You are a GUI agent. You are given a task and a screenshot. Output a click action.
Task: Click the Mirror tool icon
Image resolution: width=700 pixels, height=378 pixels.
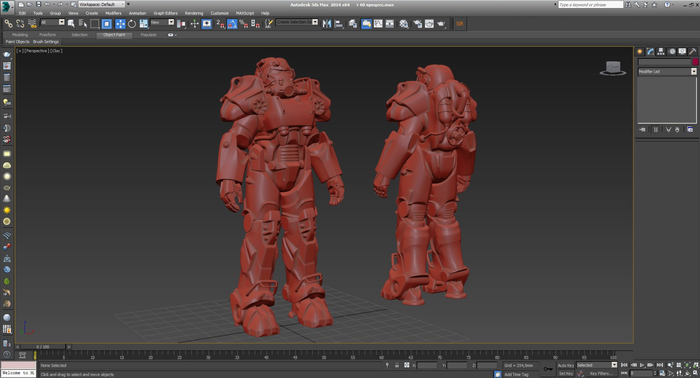(327, 23)
